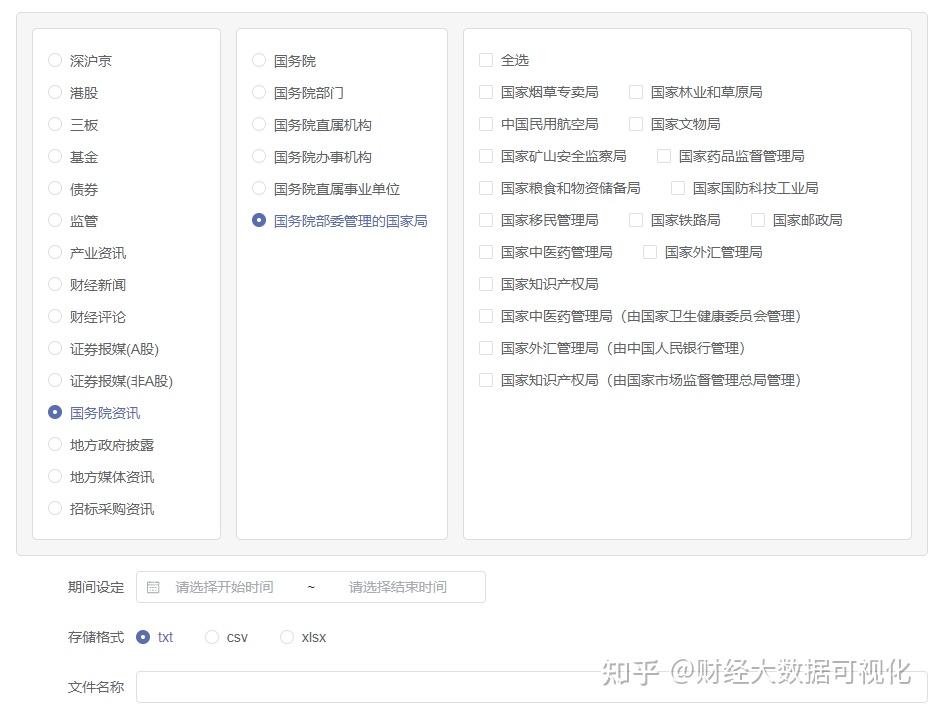
Task: Choose 地方政府披露 category
Action: click(55, 445)
